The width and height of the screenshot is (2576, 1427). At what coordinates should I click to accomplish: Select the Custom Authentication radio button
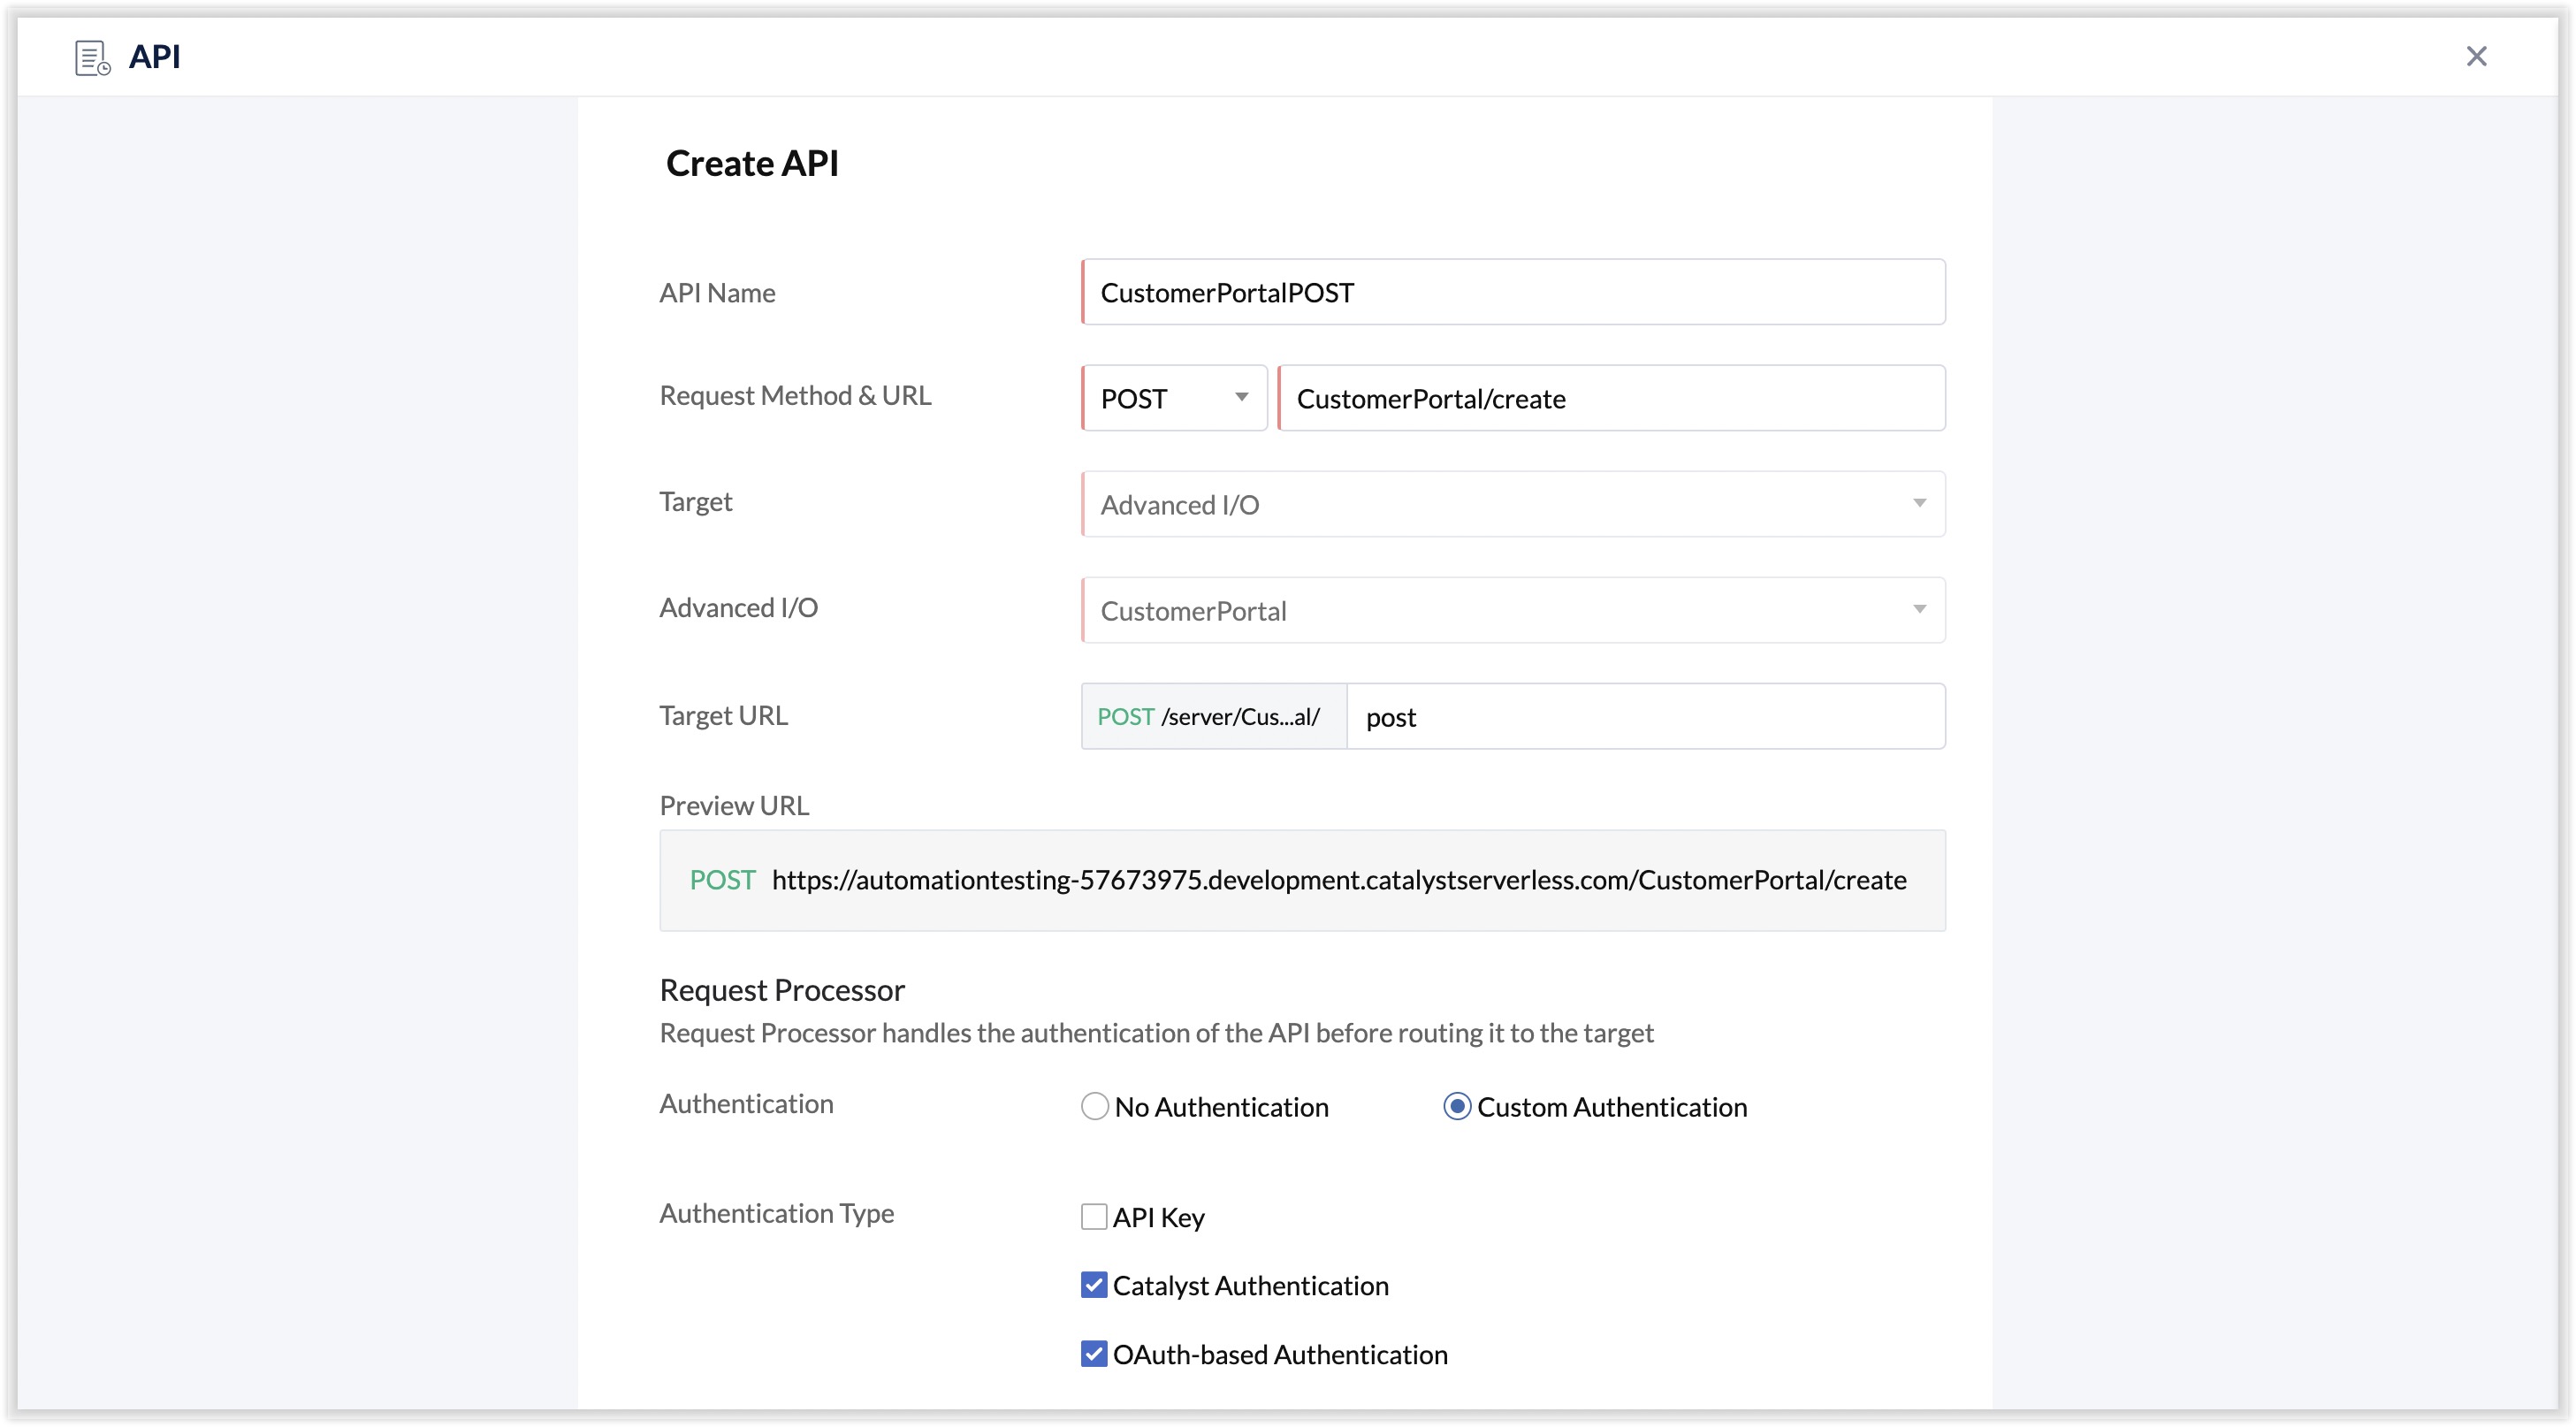1457,1106
